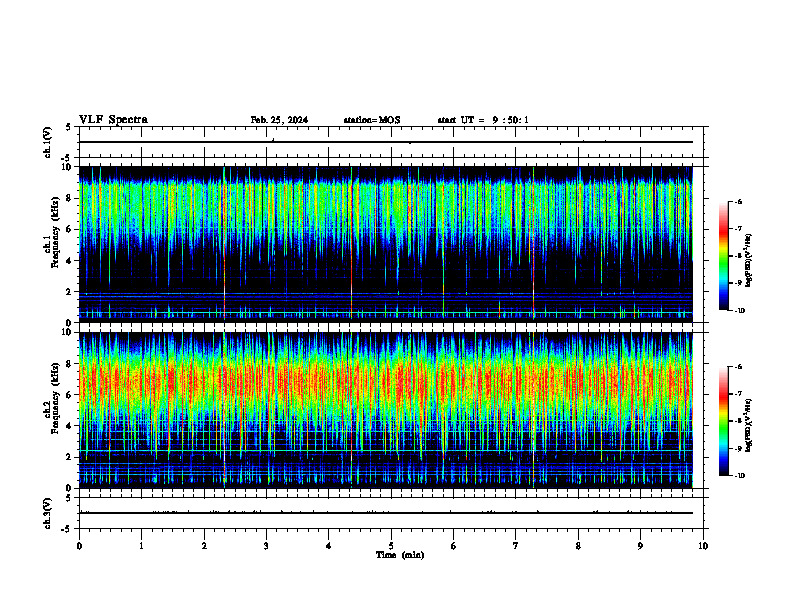The height and width of the screenshot is (612, 792).
Task: Click the "station=MOS" header label
Action: 372,120
